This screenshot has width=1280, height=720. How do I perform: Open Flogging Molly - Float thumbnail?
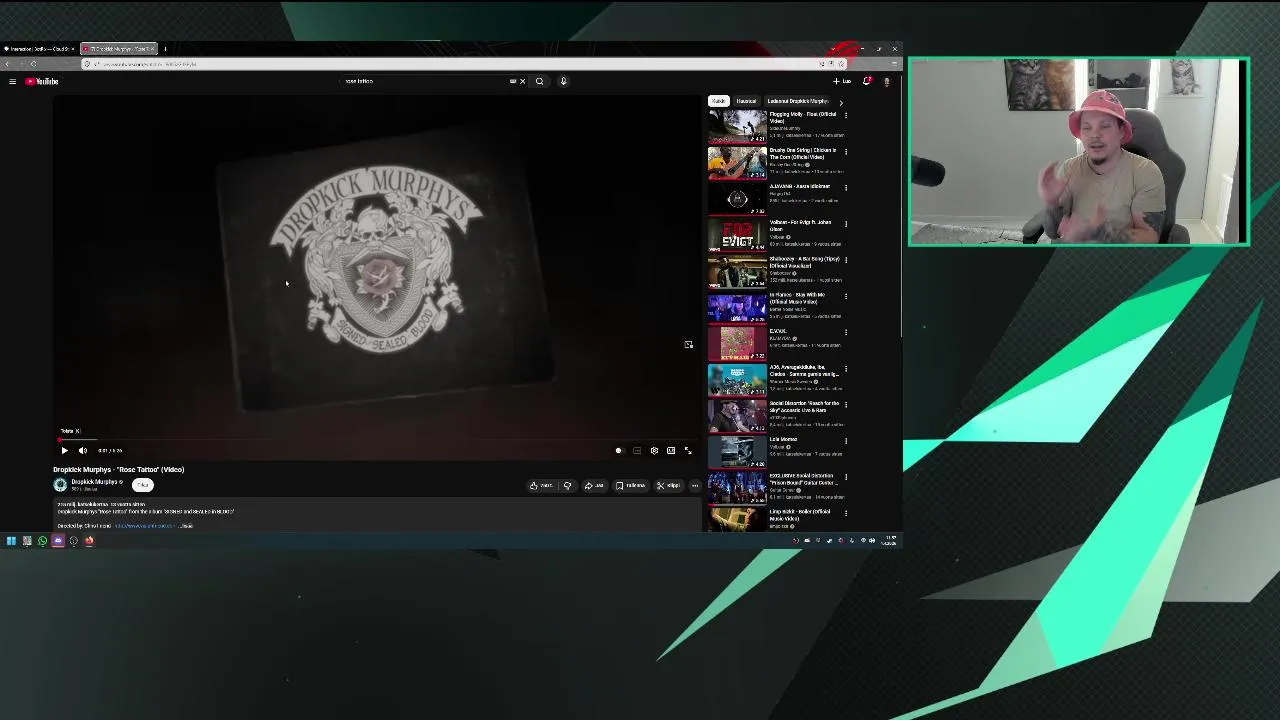tap(737, 127)
